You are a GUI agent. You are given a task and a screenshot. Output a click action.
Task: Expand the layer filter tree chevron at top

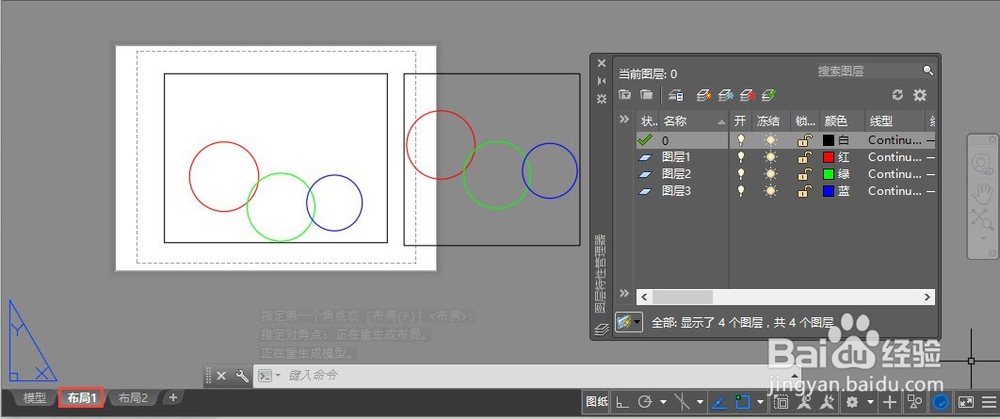(624, 119)
